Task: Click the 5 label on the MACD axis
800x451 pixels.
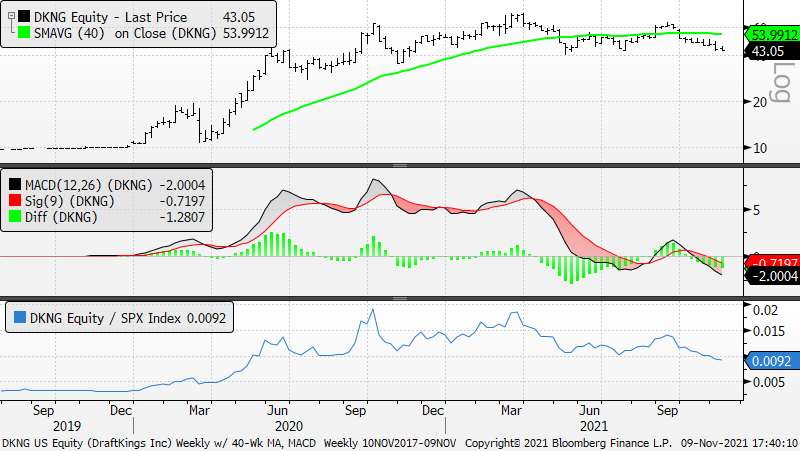Action: tap(756, 210)
